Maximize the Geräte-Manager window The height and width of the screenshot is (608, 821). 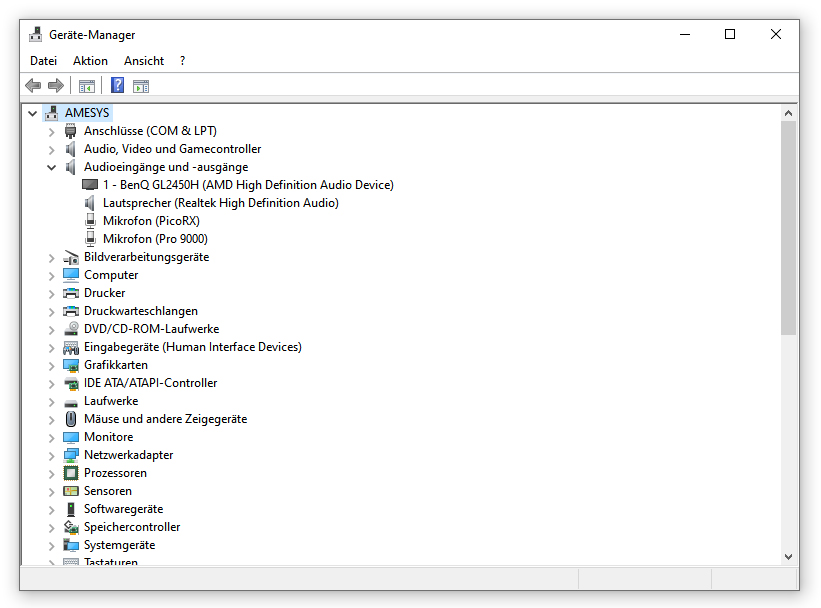(730, 35)
